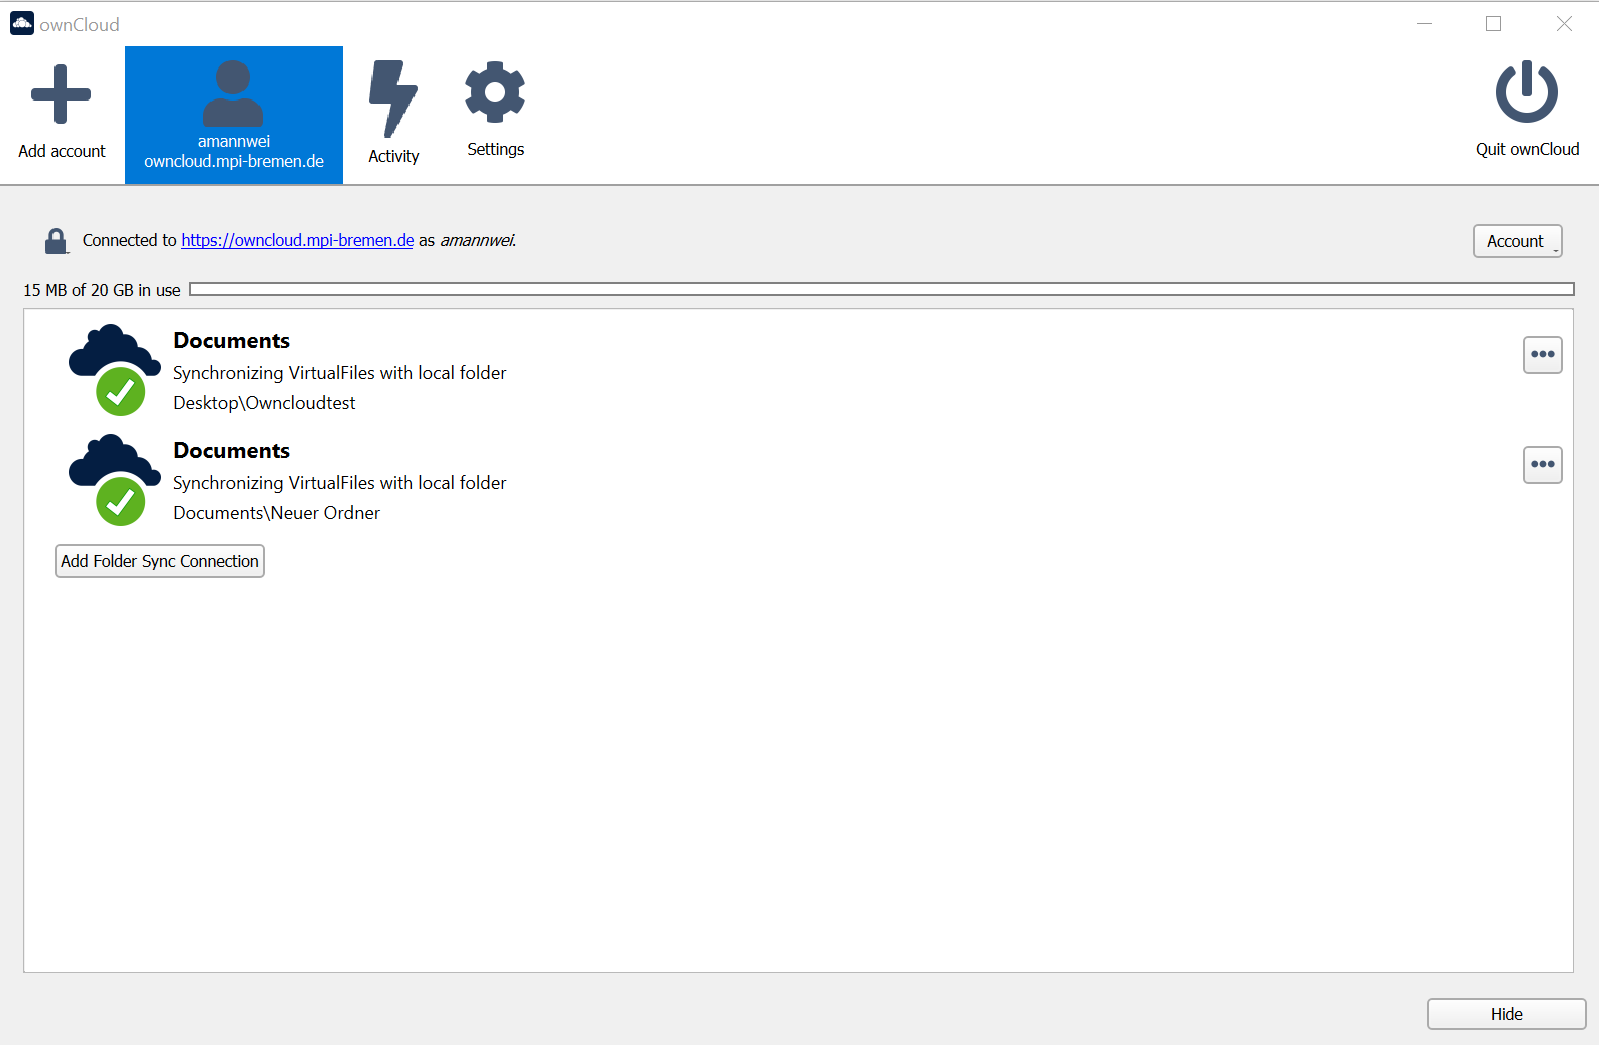Viewport: 1599px width, 1045px height.
Task: Select the amannwei account tab
Action: pos(234,115)
